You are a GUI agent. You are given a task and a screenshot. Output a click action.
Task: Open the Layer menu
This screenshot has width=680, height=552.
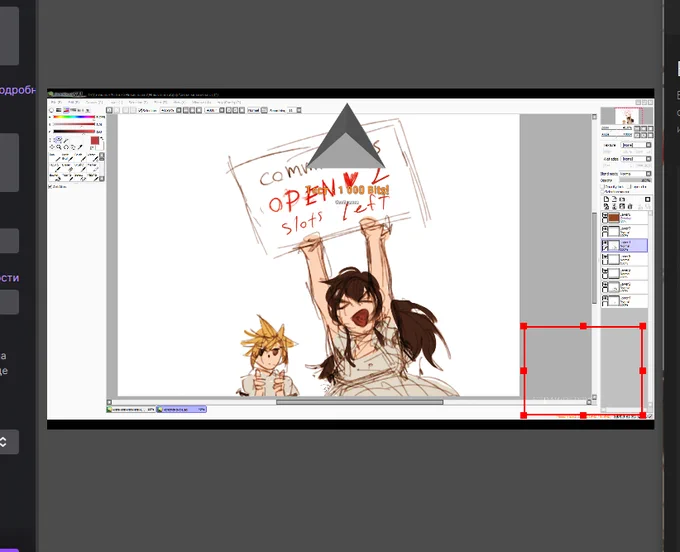(117, 102)
